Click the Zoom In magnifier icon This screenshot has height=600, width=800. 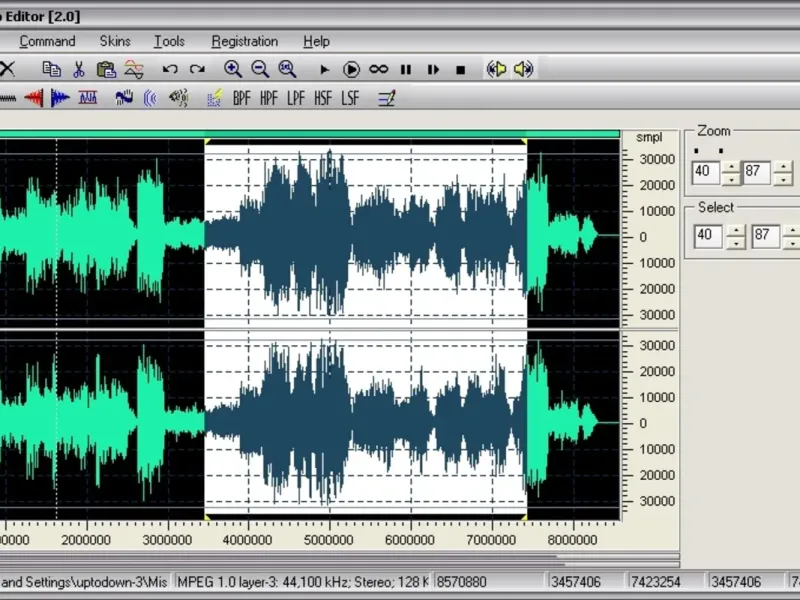[x=233, y=69]
